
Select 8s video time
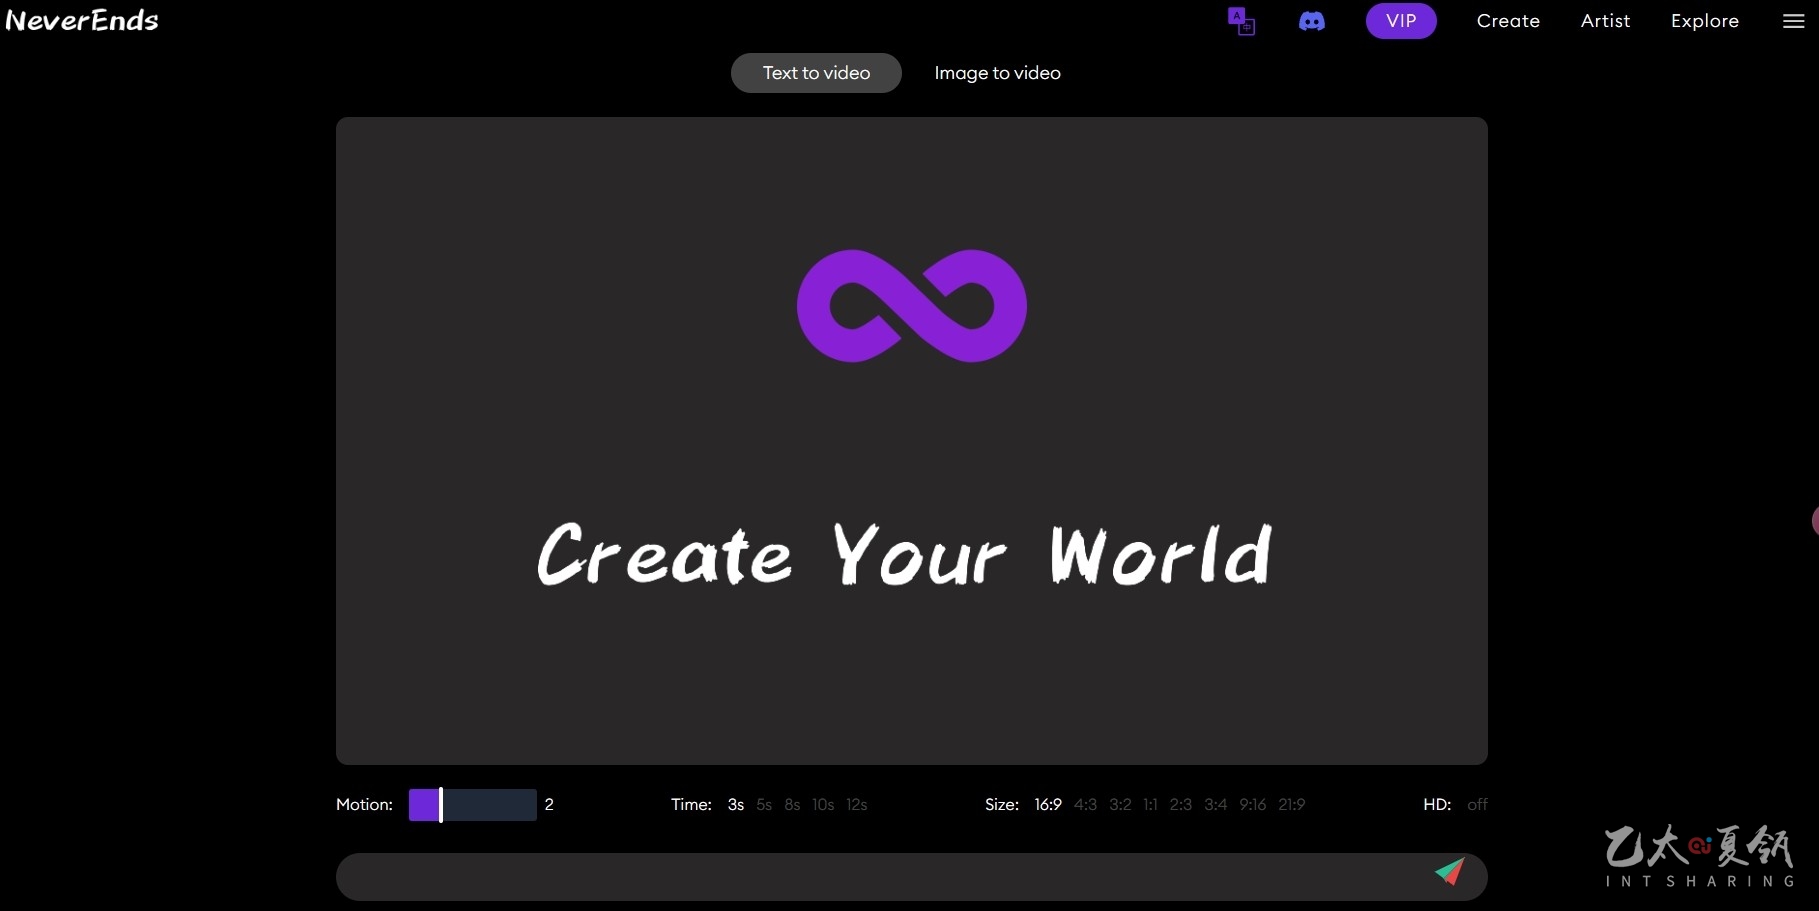point(792,805)
